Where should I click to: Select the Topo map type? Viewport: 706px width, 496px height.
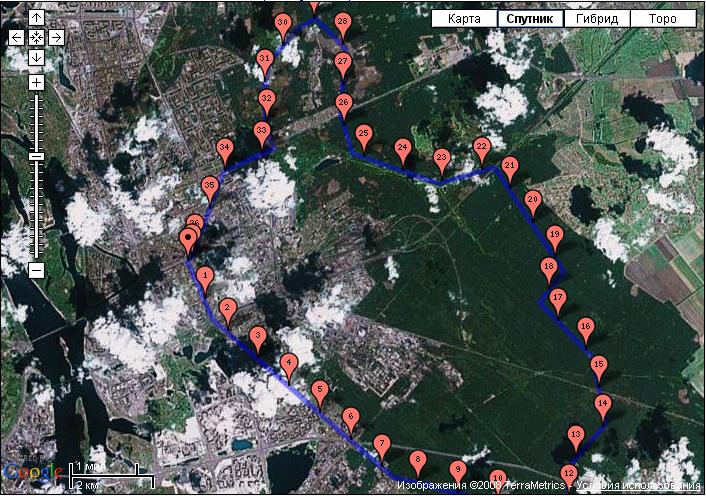pos(661,19)
